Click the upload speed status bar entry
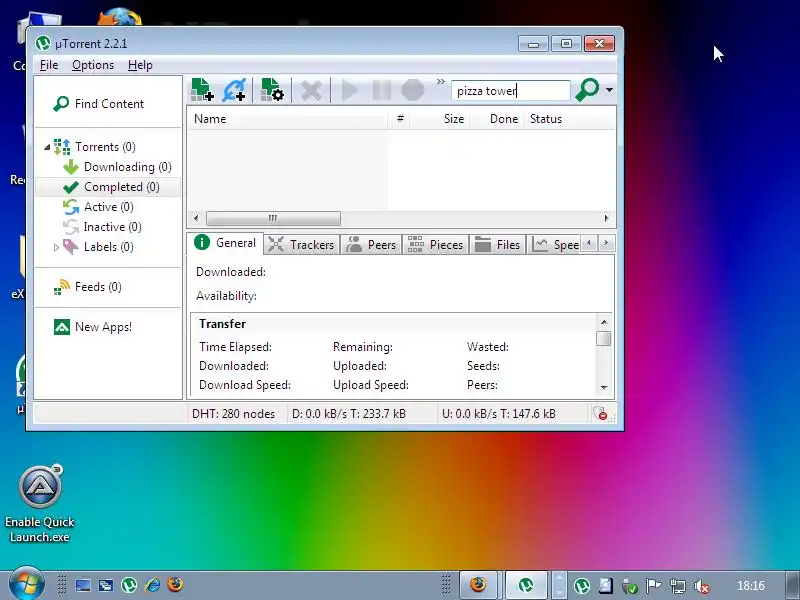Image resolution: width=800 pixels, height=600 pixels. [499, 414]
